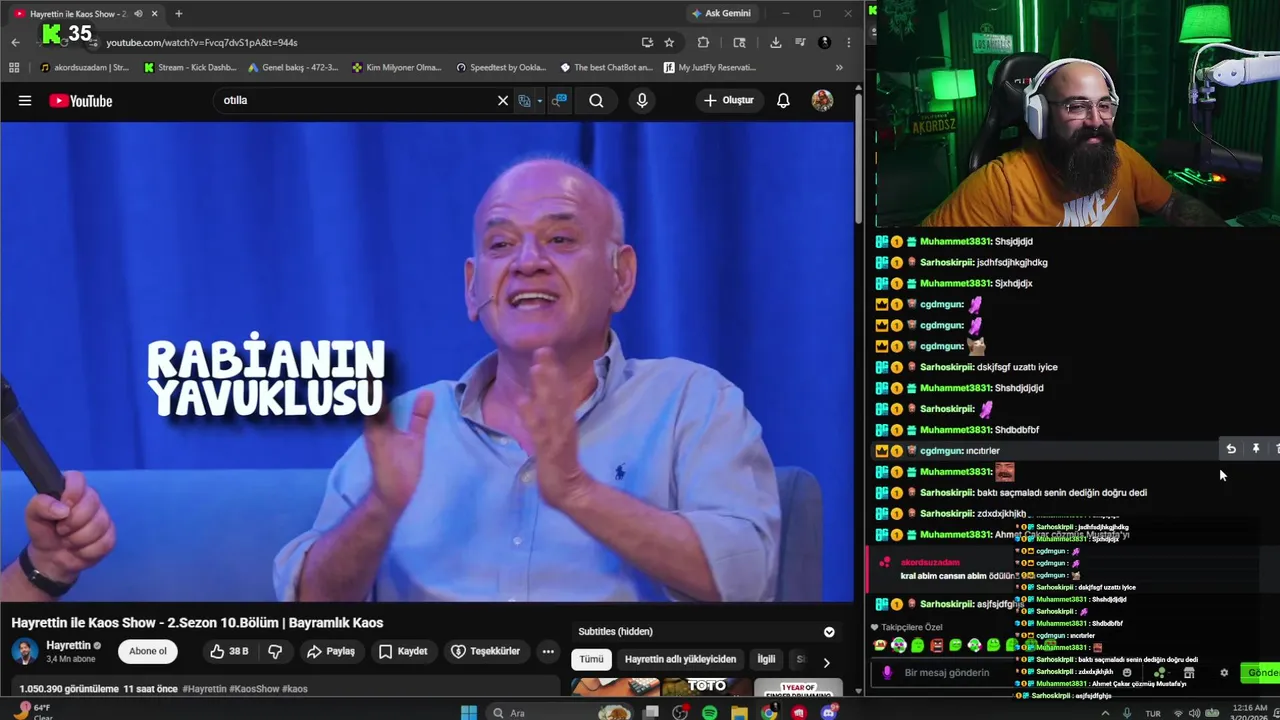Viewport: 1280px width, 720px height.
Task: Open 'Genel bakış' Google Ads bookmark
Action: click(x=293, y=67)
